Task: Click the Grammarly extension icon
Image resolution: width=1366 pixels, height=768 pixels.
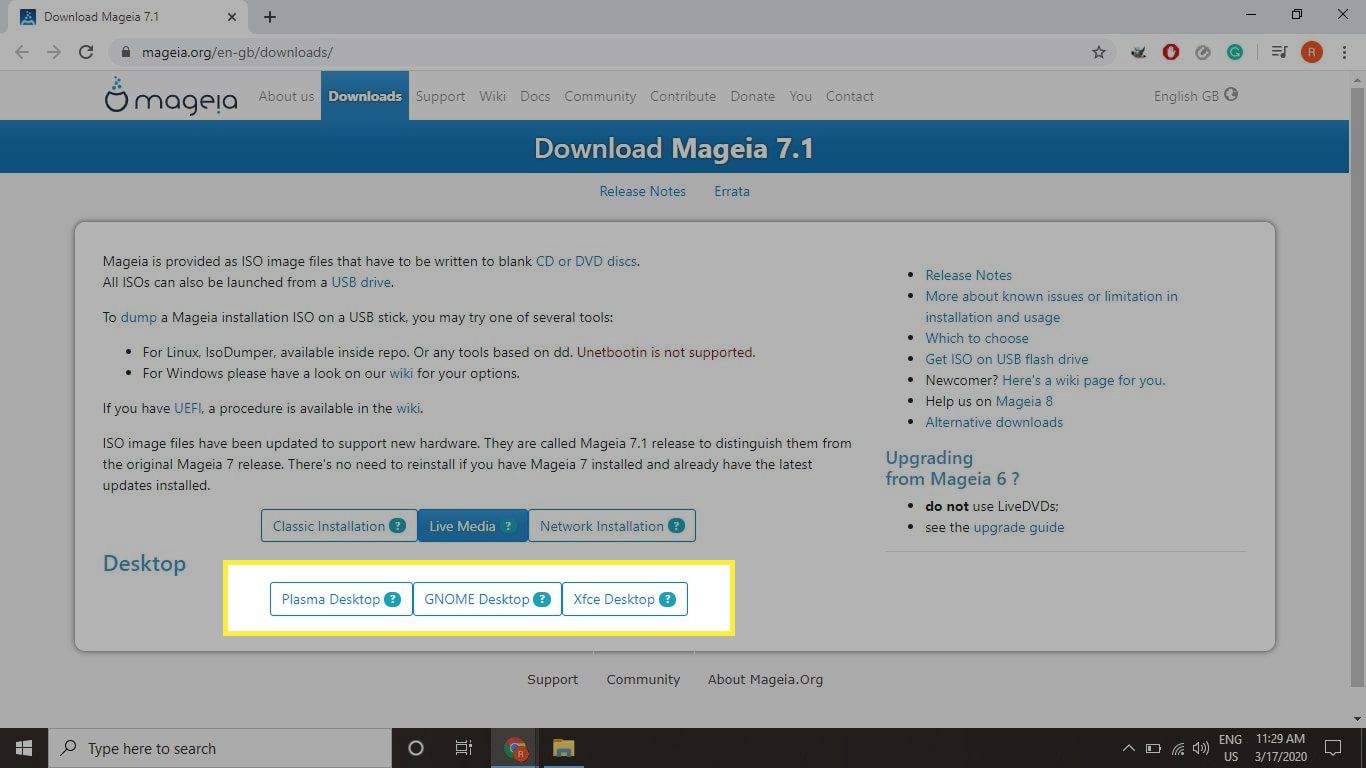Action: click(1235, 52)
